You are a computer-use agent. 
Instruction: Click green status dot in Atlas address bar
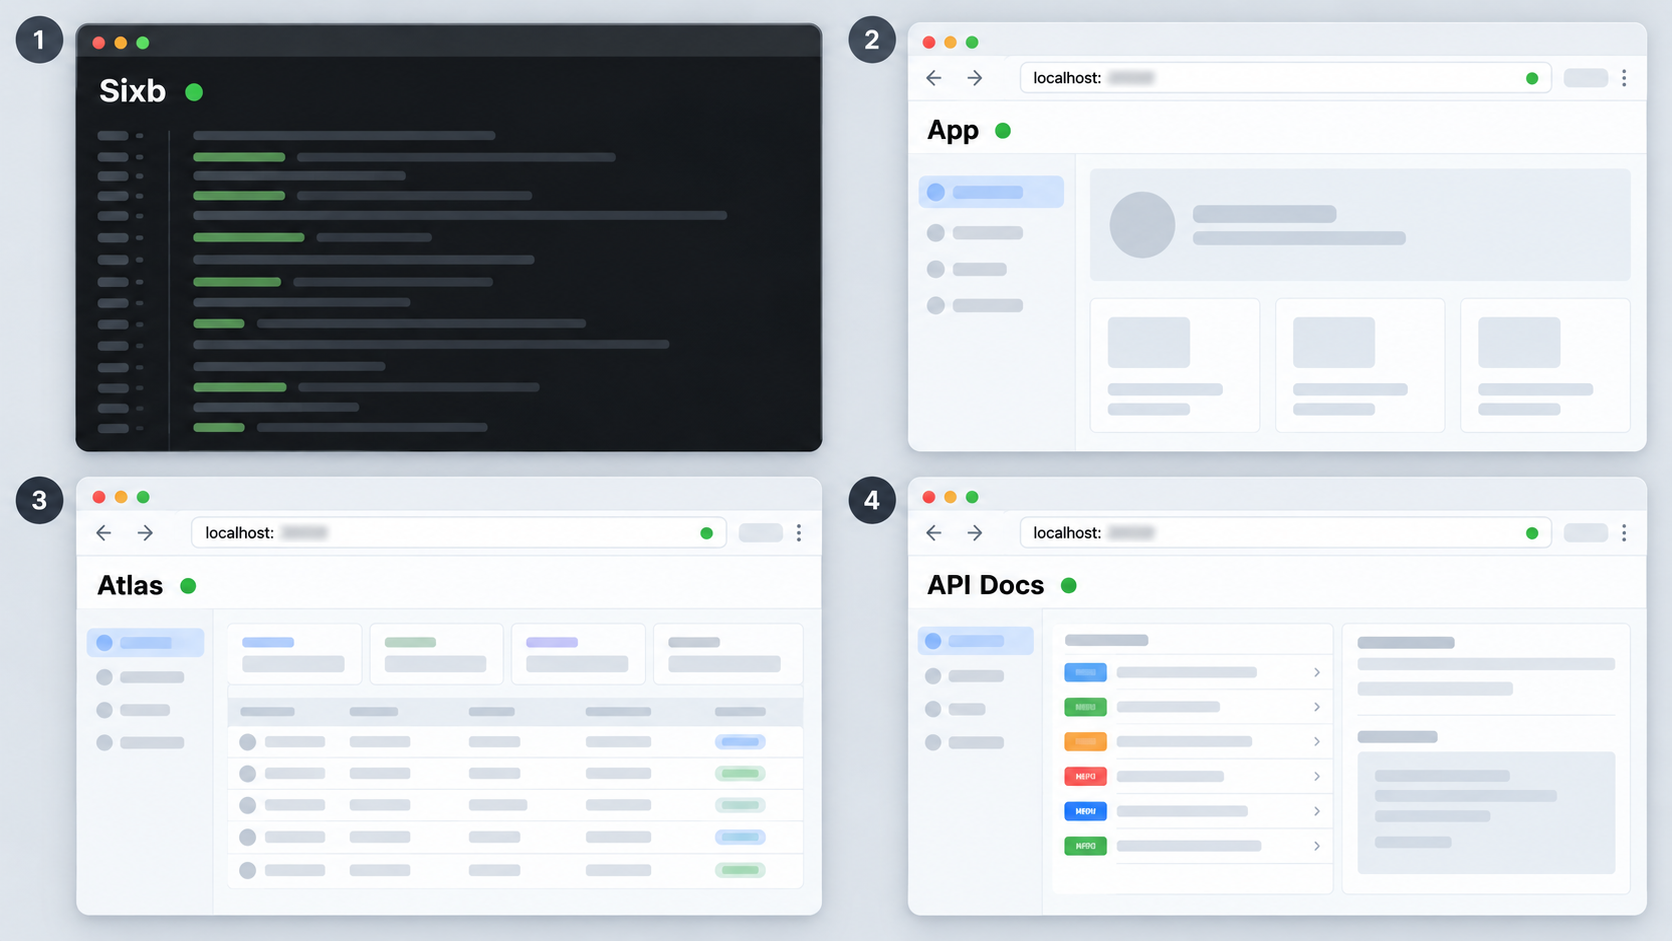pyautogui.click(x=707, y=533)
